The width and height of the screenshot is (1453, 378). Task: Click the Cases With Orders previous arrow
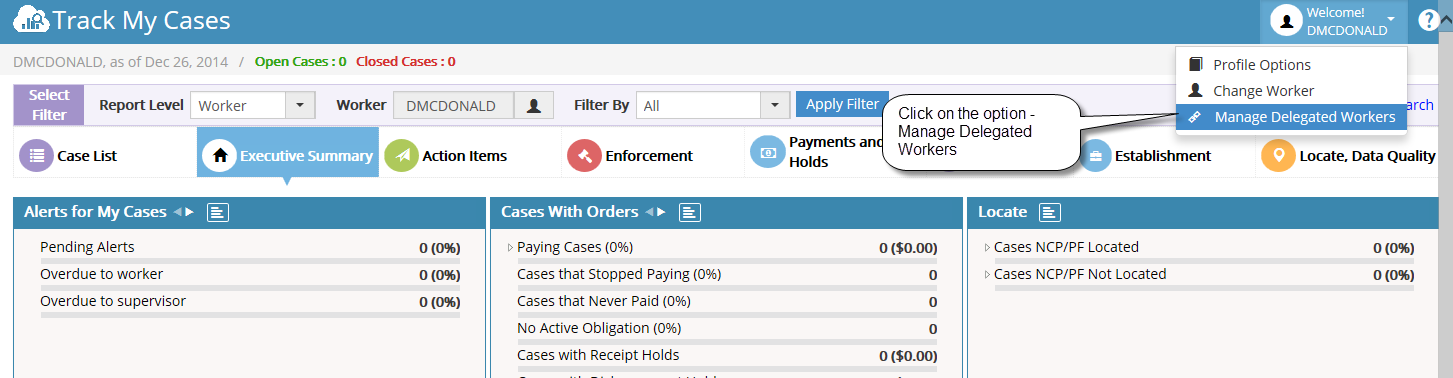point(650,212)
